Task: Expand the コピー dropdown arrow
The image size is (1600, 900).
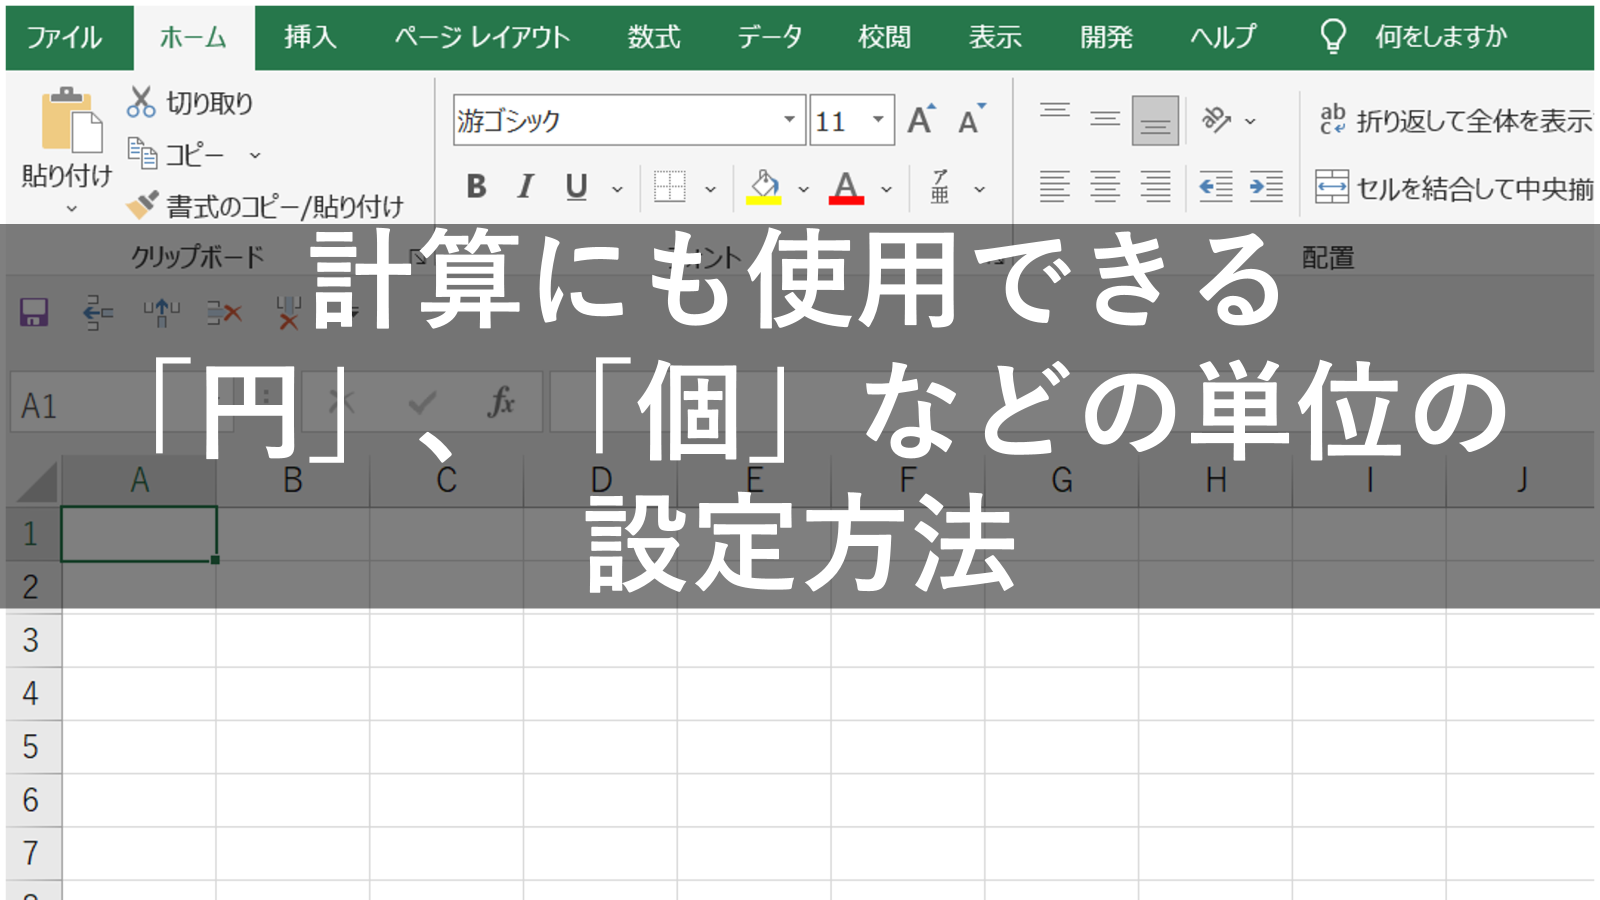Action: pyautogui.click(x=255, y=155)
